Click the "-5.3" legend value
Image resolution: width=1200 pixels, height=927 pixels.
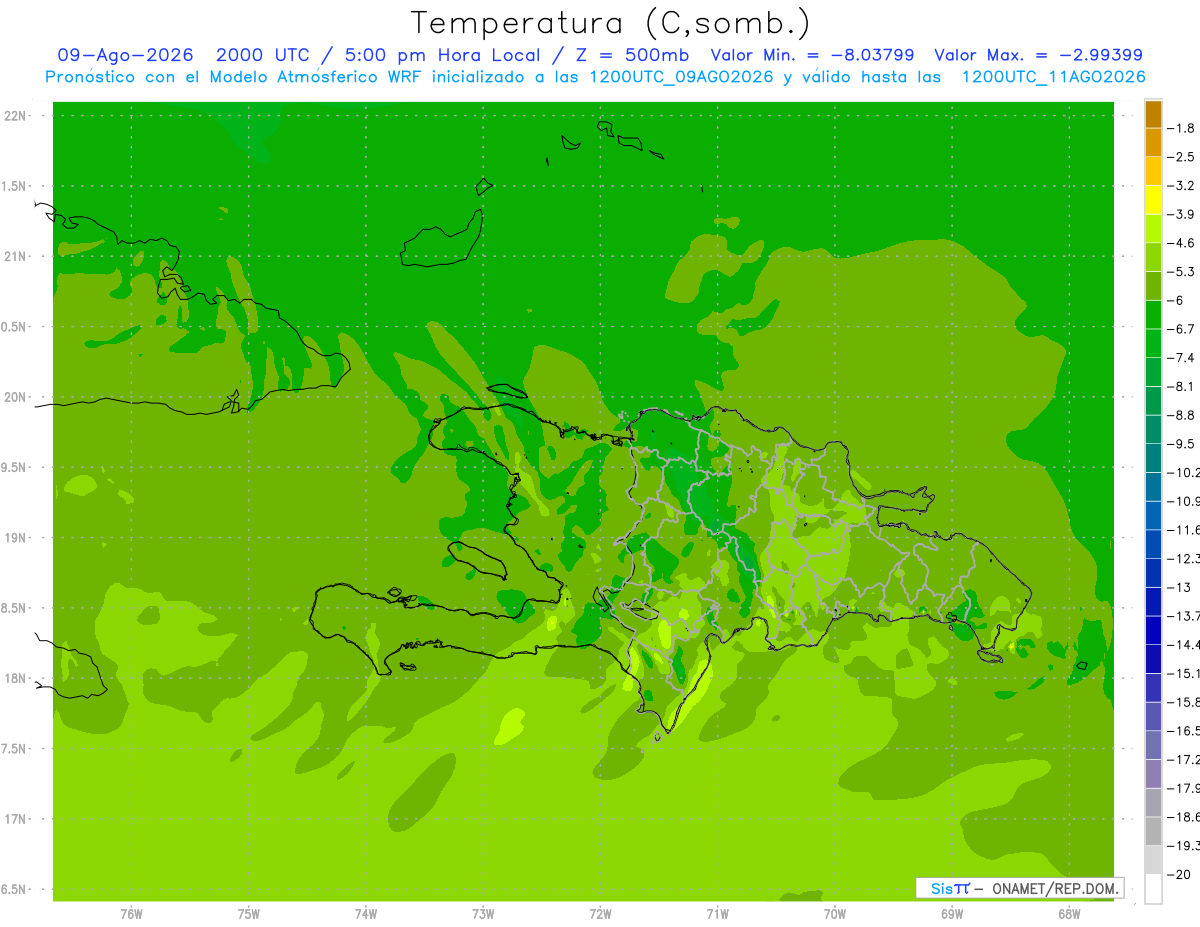1182,271
